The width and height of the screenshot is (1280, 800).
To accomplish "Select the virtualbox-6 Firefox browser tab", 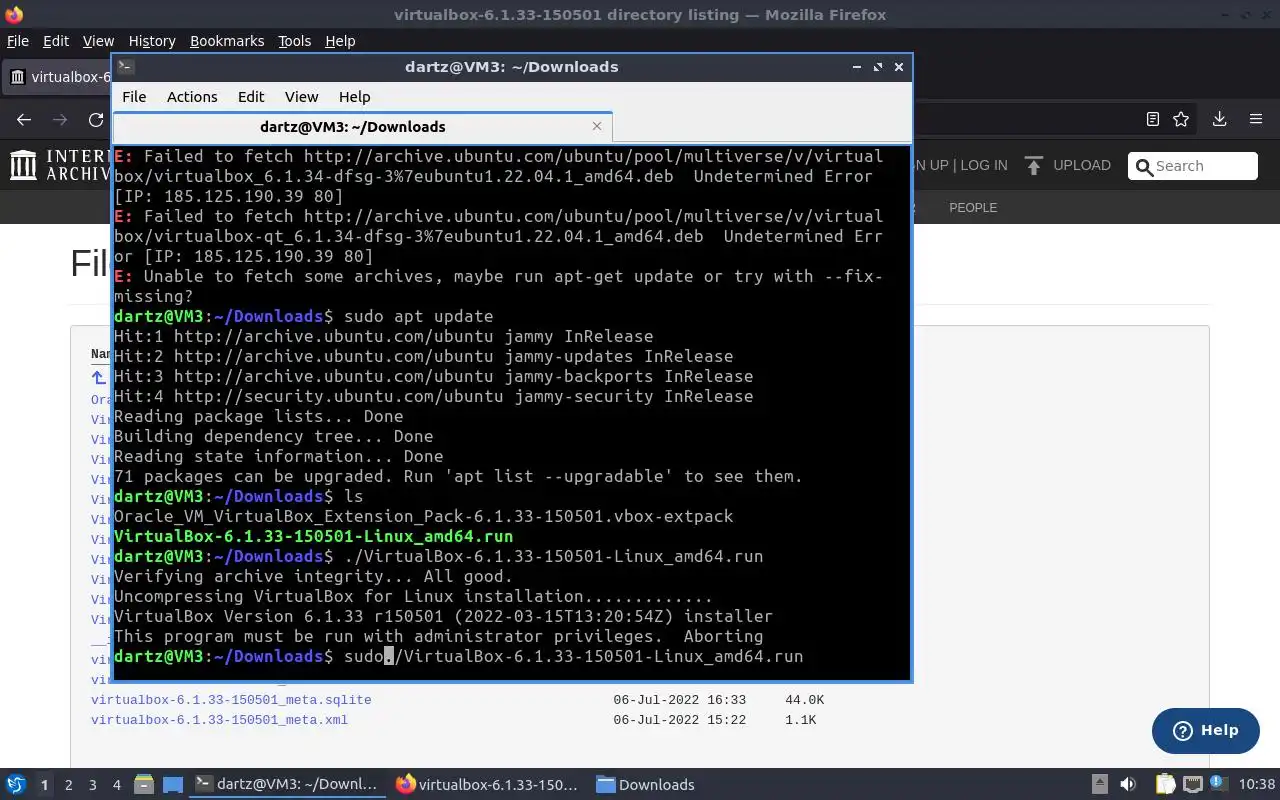I will click(x=57, y=77).
